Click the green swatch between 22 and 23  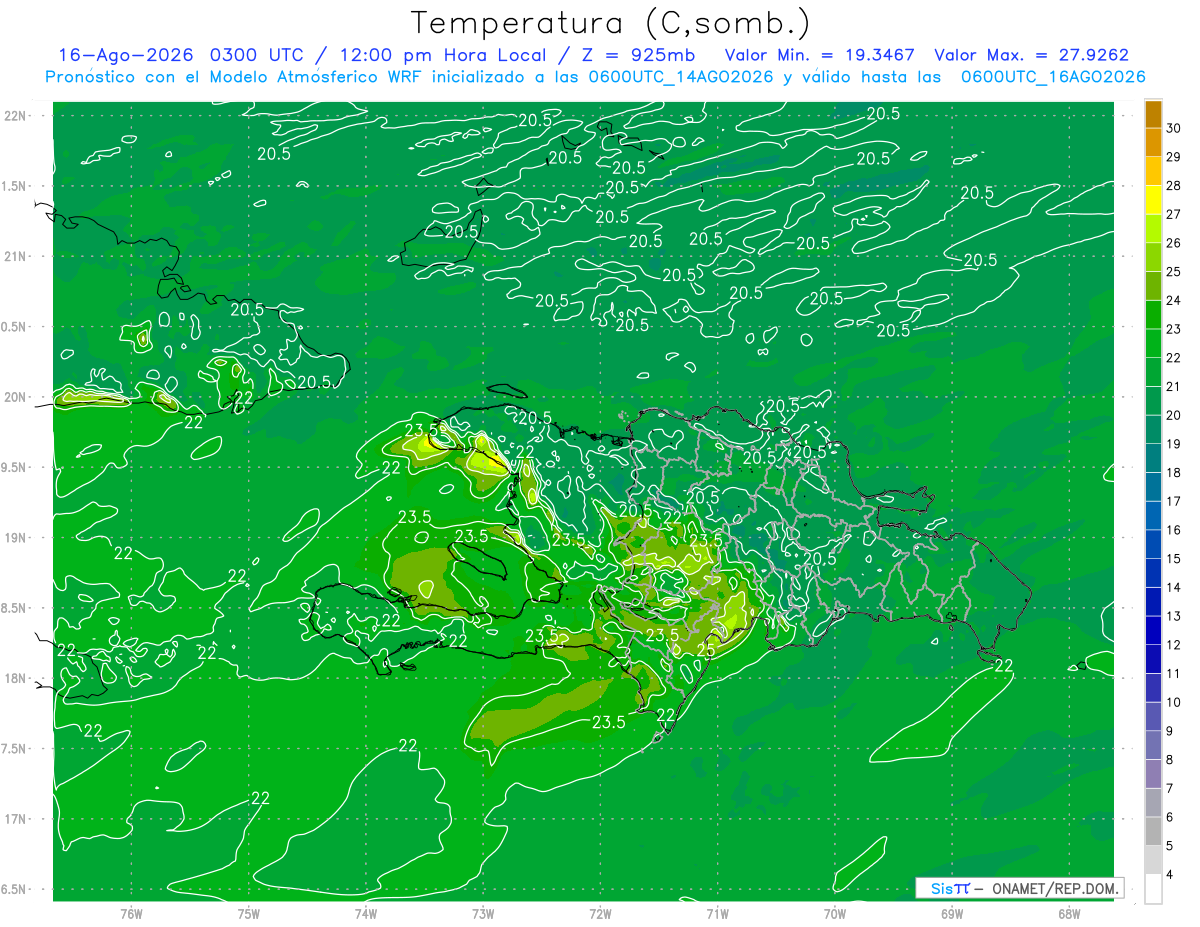[x=1153, y=344]
